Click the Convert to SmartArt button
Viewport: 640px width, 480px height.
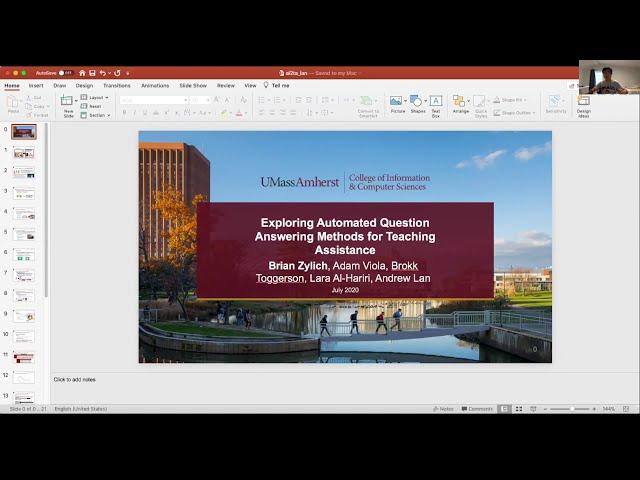click(x=368, y=107)
